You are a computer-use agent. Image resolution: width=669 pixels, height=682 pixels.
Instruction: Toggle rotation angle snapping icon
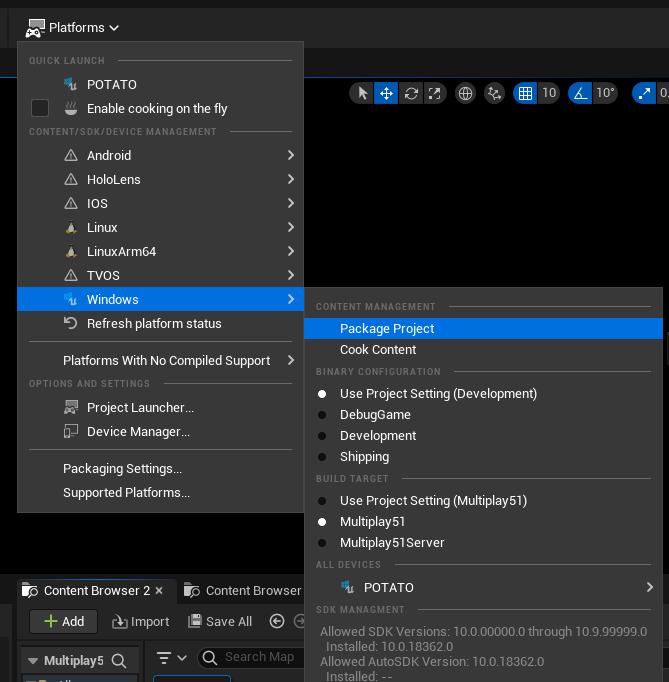click(580, 93)
